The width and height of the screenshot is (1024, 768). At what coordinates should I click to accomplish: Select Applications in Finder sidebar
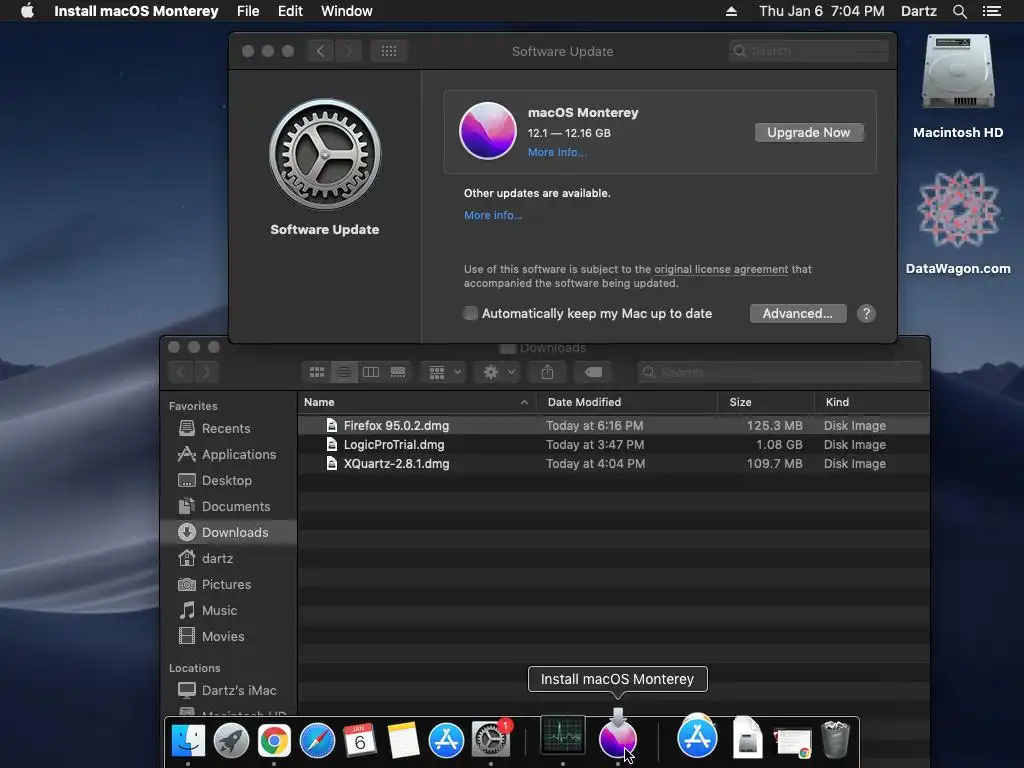pyautogui.click(x=228, y=455)
